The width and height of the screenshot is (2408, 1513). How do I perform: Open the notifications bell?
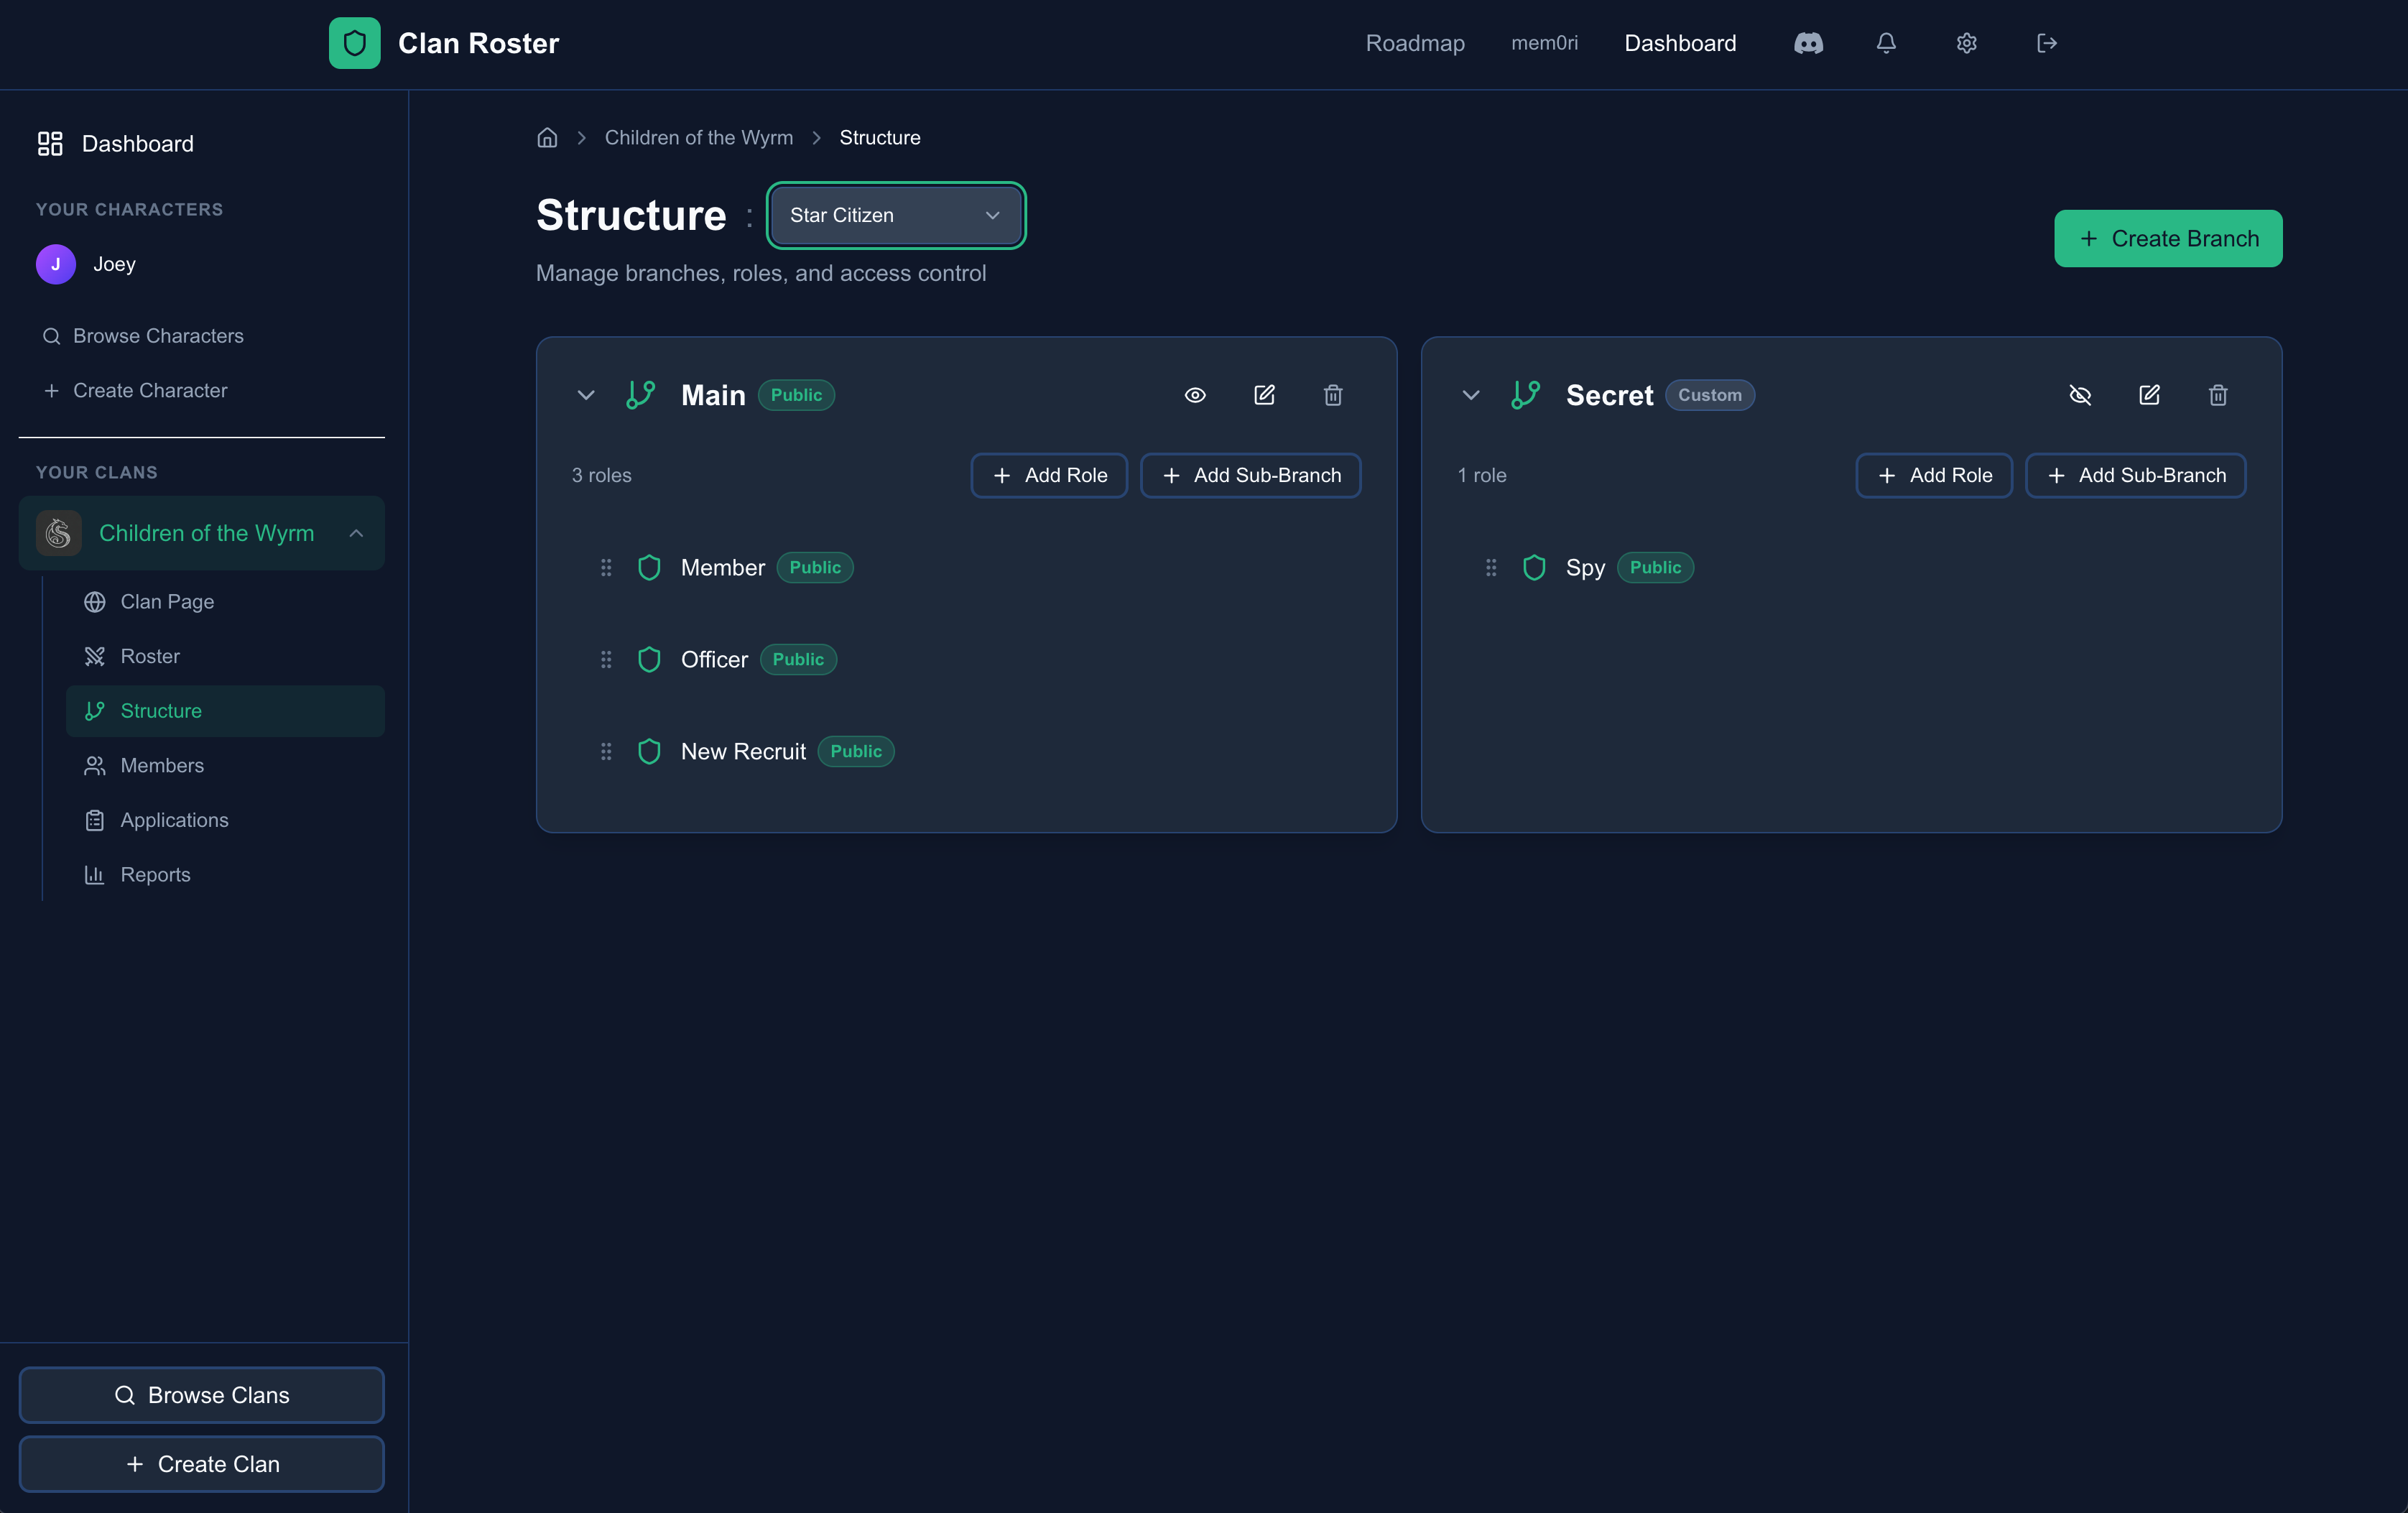point(1886,43)
